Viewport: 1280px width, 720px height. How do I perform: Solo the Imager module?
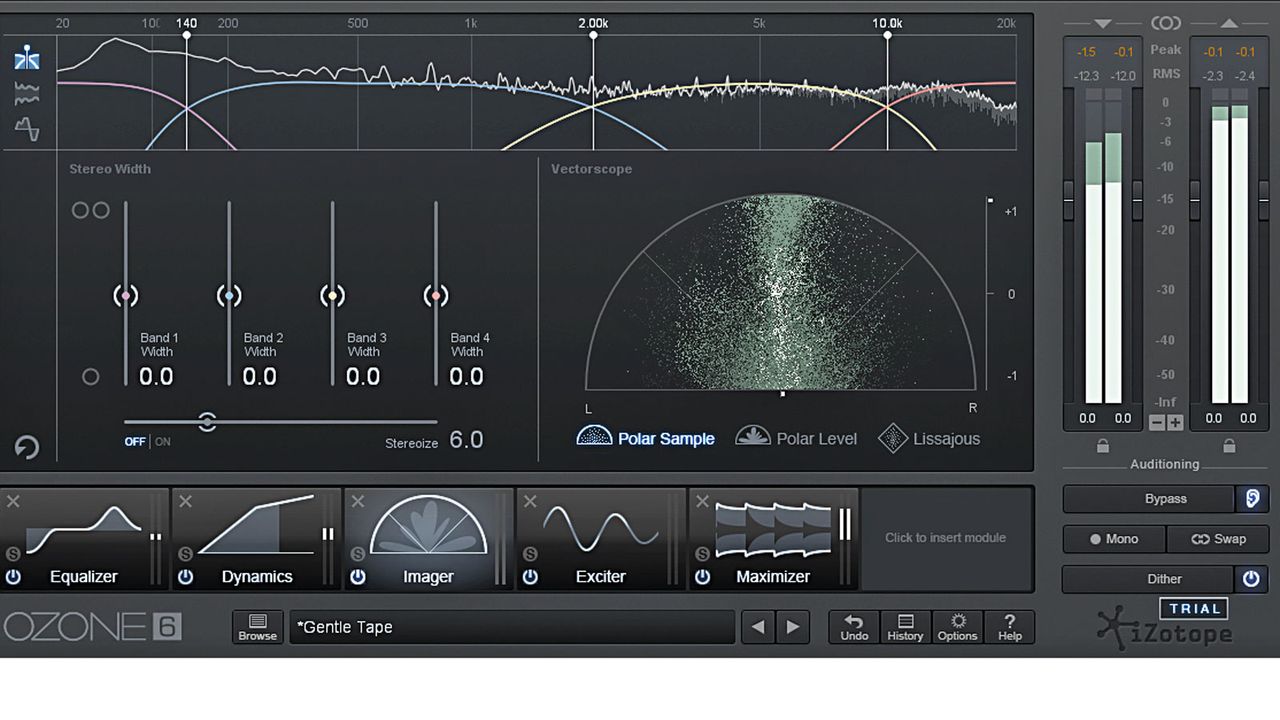[358, 553]
